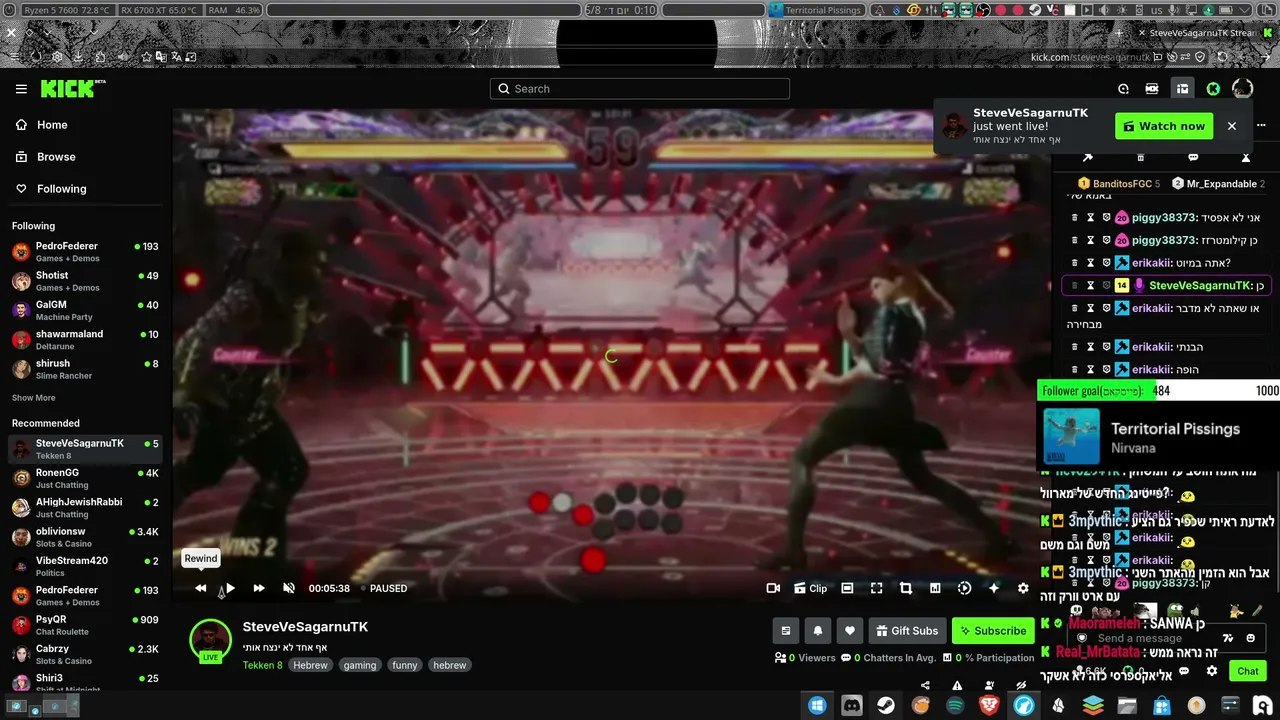
Task: Toggle theater mode in the player
Action: tap(847, 589)
